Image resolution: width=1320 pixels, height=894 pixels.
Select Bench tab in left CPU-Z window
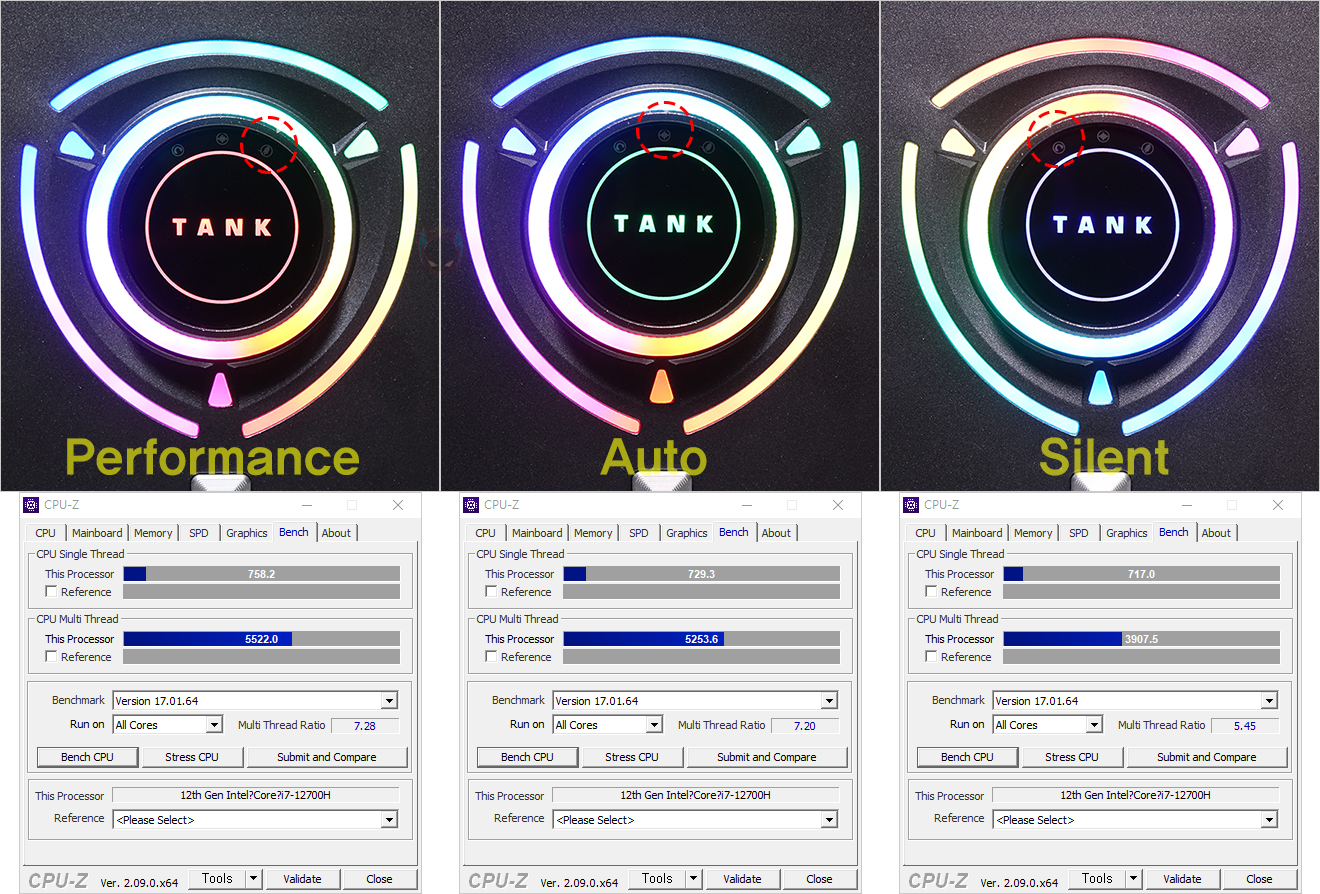coord(294,532)
